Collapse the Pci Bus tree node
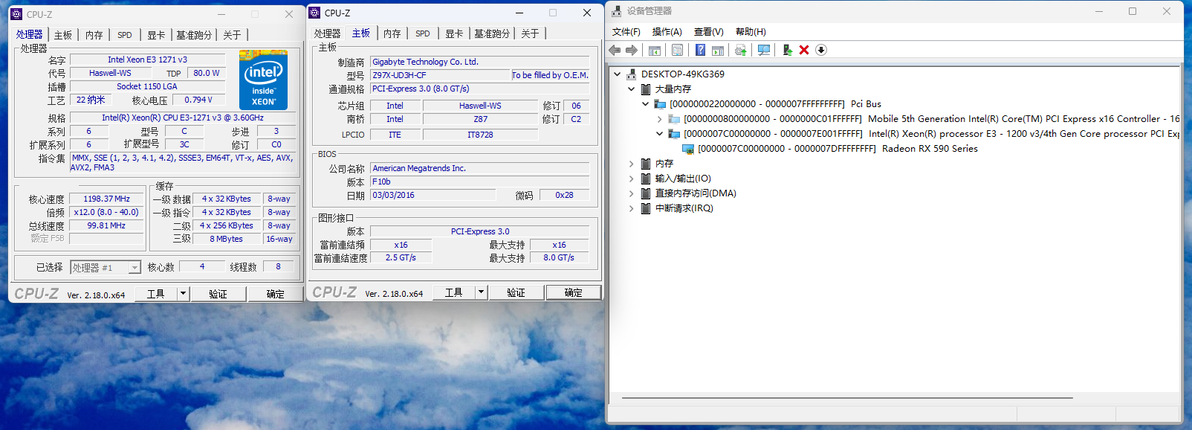Image resolution: width=1192 pixels, height=430 pixels. click(646, 103)
